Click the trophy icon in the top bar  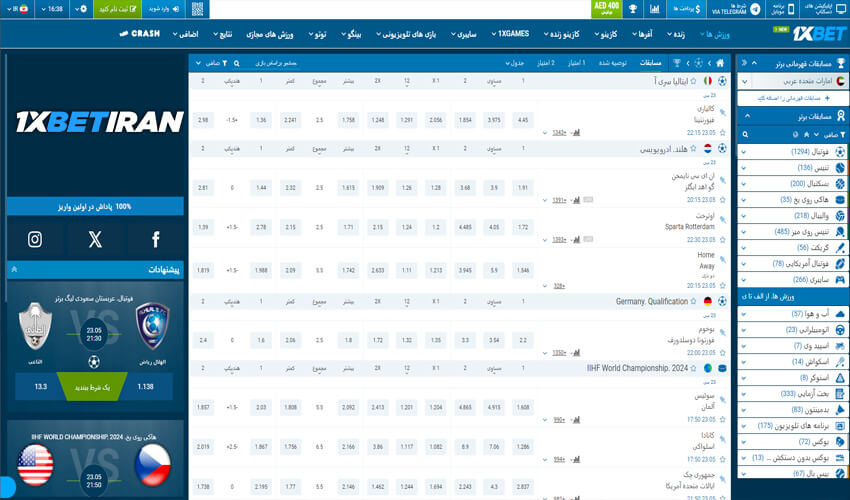pos(633,9)
